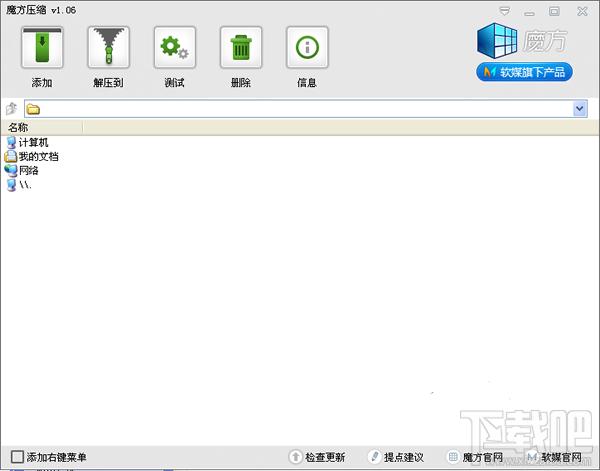600x471 pixels.
Task: Click the 测试 (Test) gears icon
Action: [174, 47]
